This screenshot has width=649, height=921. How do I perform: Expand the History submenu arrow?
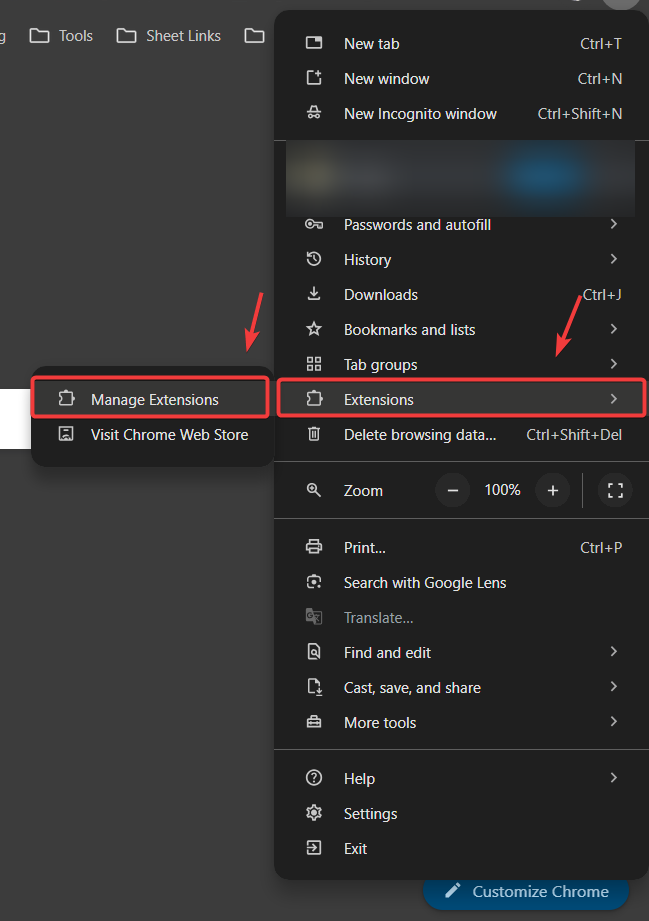click(614, 258)
